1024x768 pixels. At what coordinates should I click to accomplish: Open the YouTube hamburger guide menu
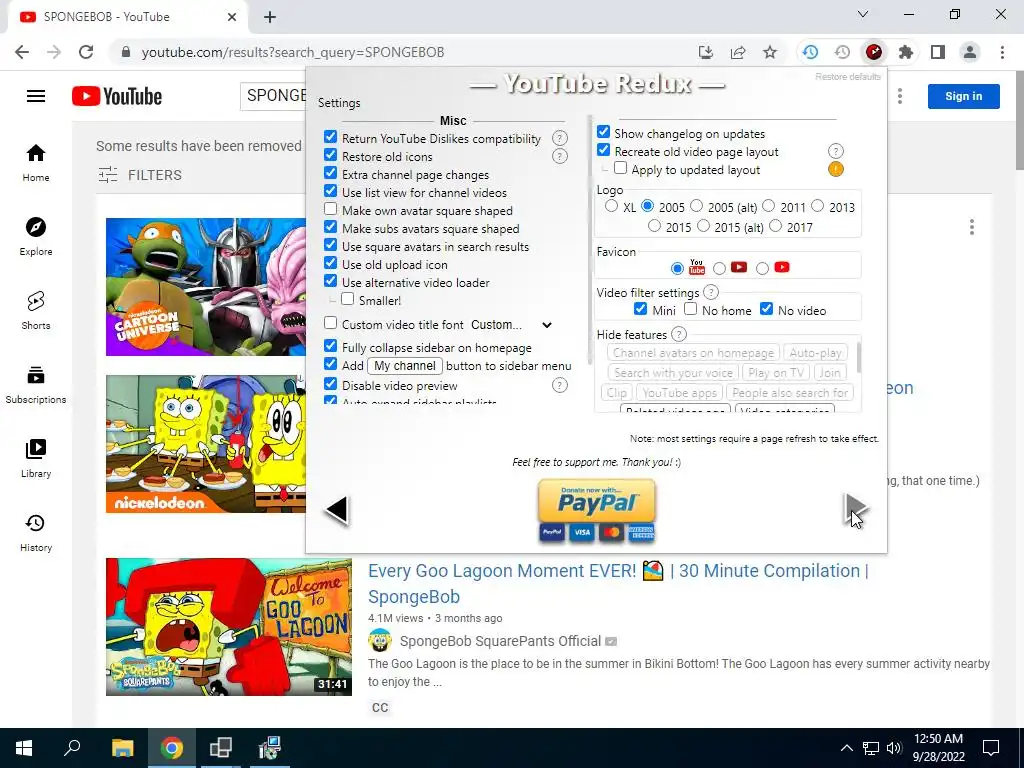[x=36, y=96]
